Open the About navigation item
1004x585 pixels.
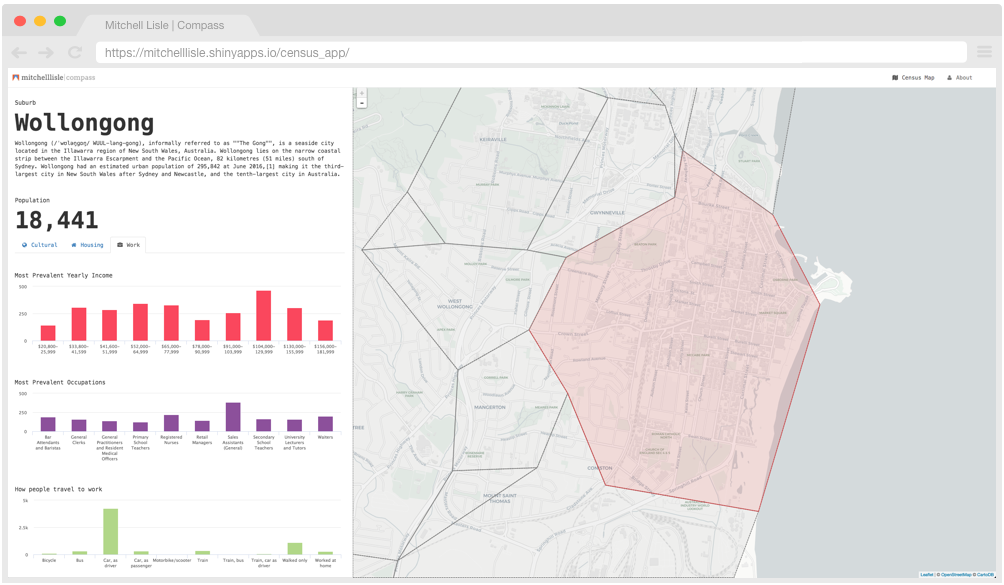pos(962,77)
